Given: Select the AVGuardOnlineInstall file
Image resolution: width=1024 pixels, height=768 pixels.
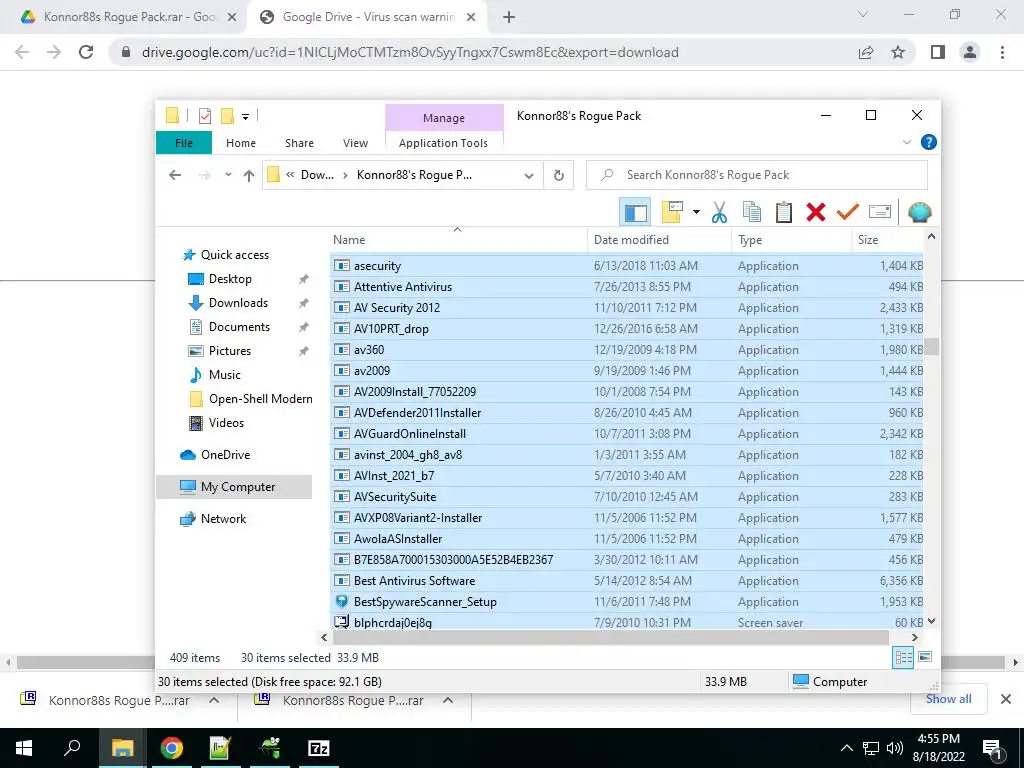Looking at the screenshot, I should [626, 434].
